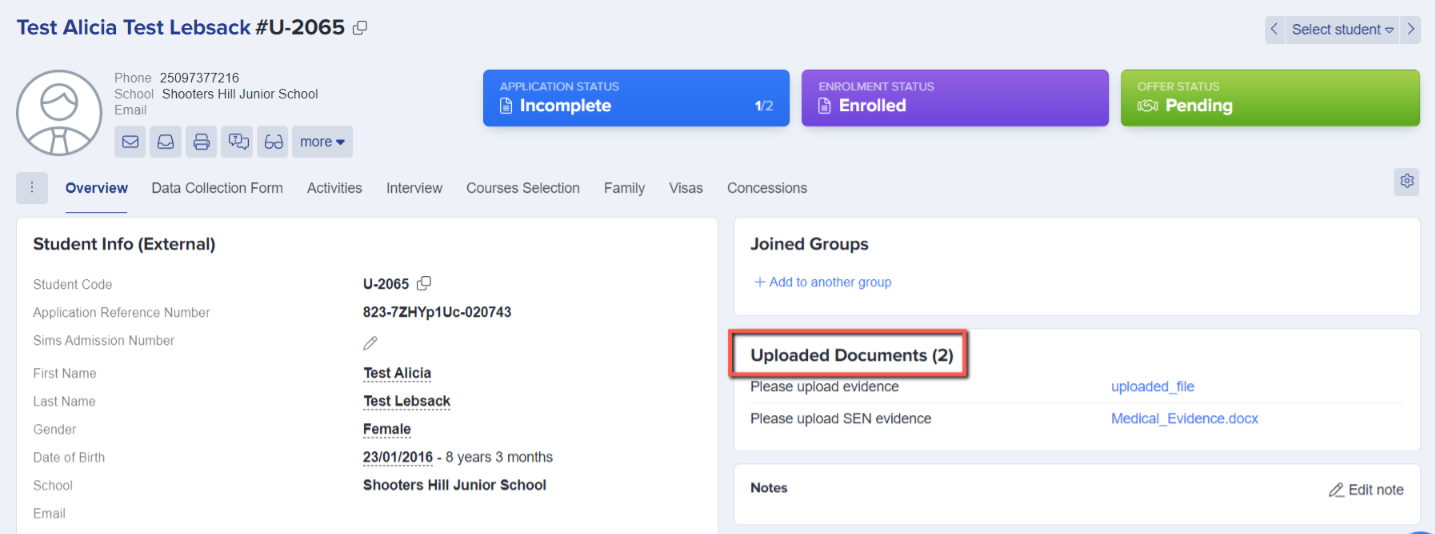Edit the Date of Birth 23/01/2016
This screenshot has width=1435, height=534.
click(x=398, y=457)
